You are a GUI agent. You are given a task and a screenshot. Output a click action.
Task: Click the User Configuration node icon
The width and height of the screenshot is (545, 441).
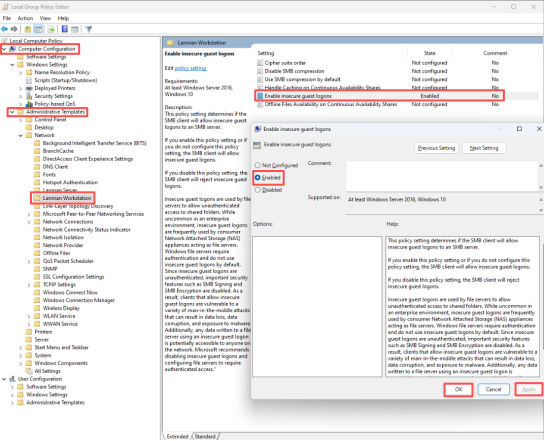(12, 379)
